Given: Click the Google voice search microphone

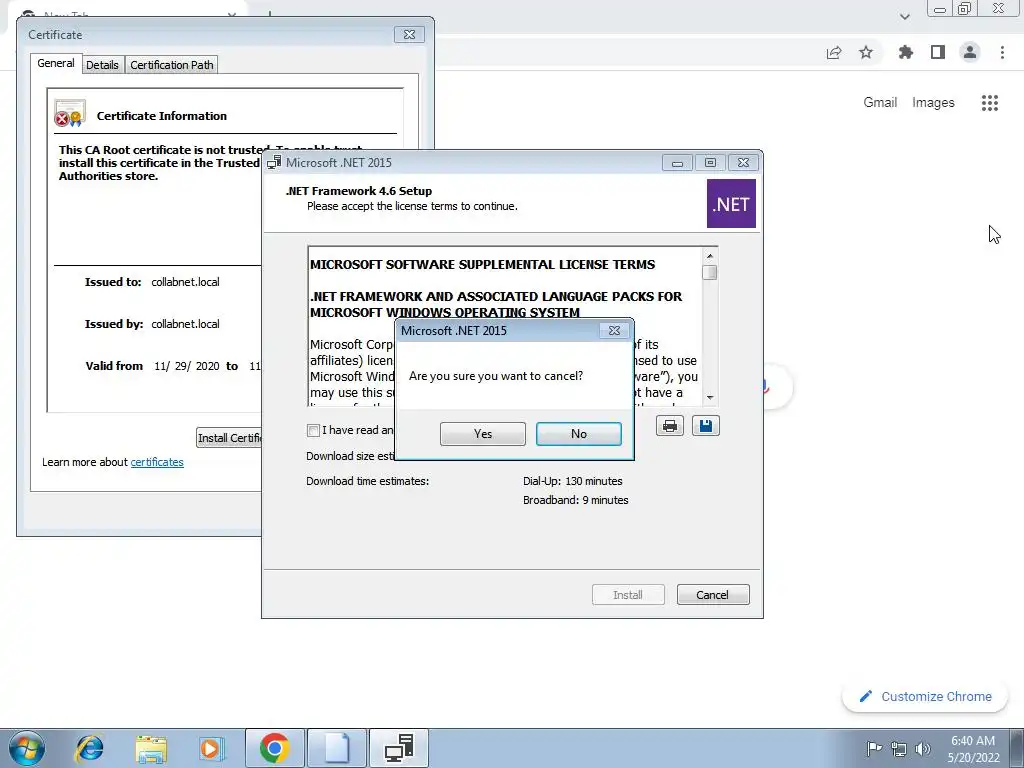Looking at the screenshot, I should click(766, 387).
